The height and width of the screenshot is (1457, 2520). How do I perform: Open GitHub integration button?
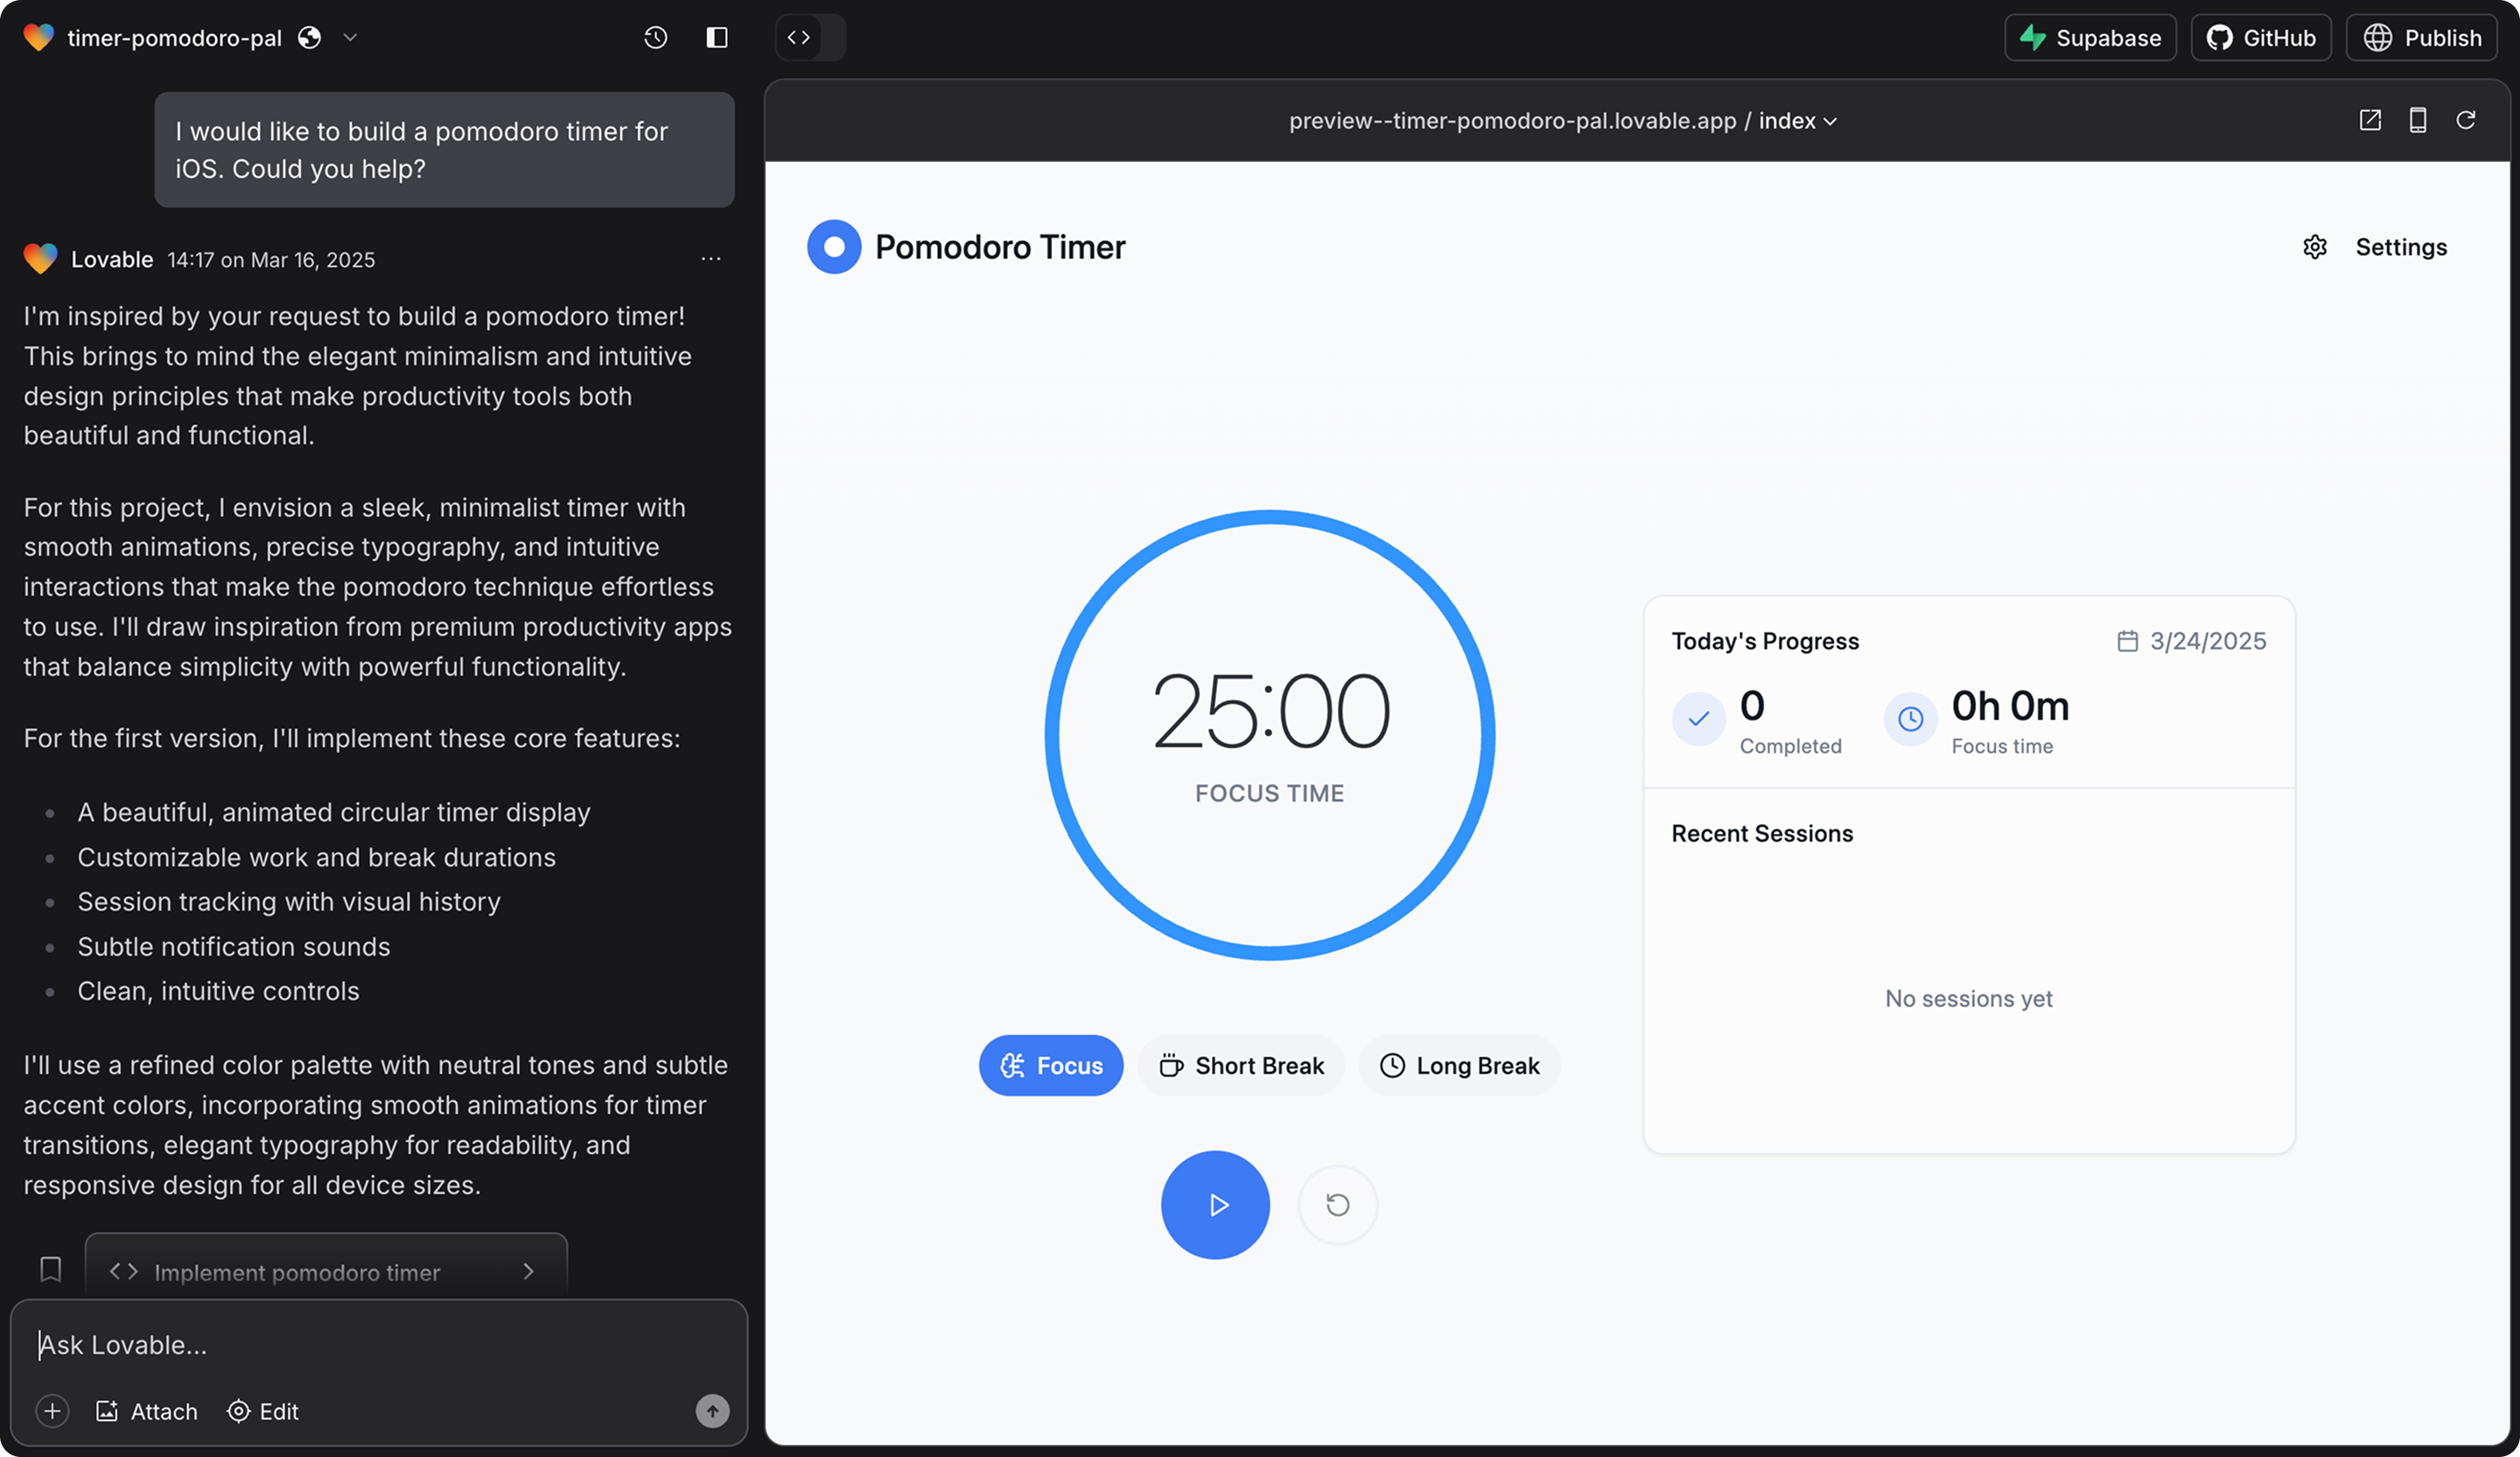click(2261, 38)
